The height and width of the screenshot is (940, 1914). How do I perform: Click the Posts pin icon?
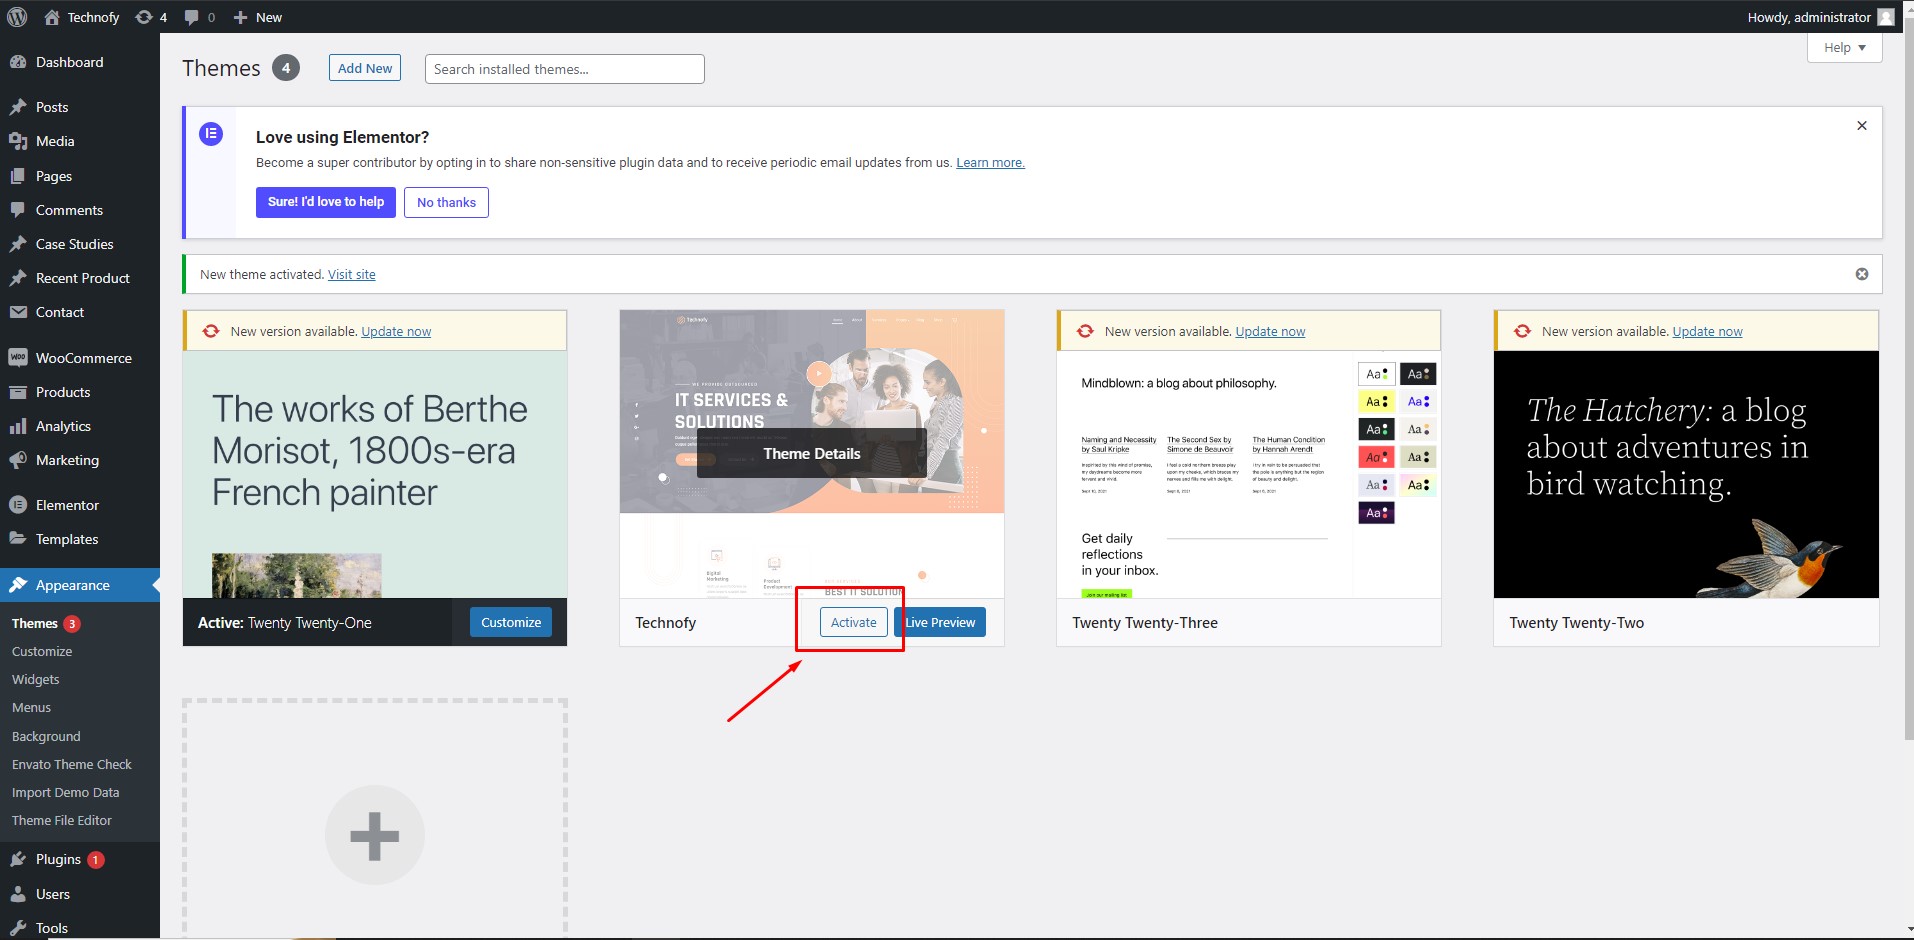(18, 107)
